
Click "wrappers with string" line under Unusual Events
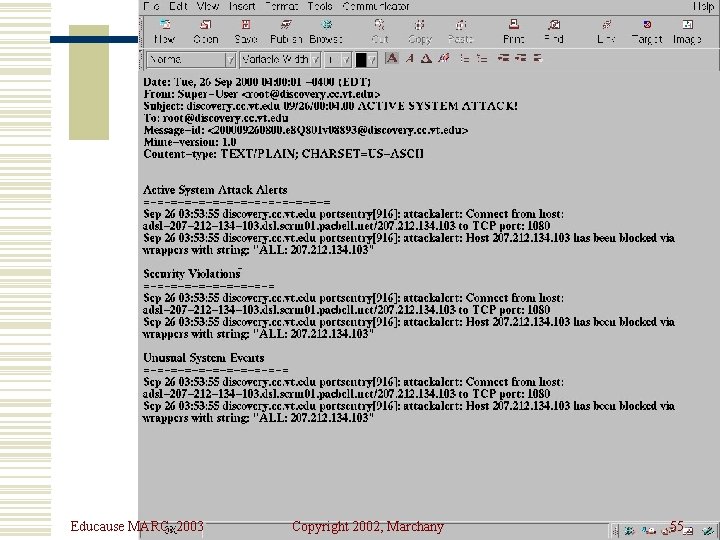[x=258, y=418]
